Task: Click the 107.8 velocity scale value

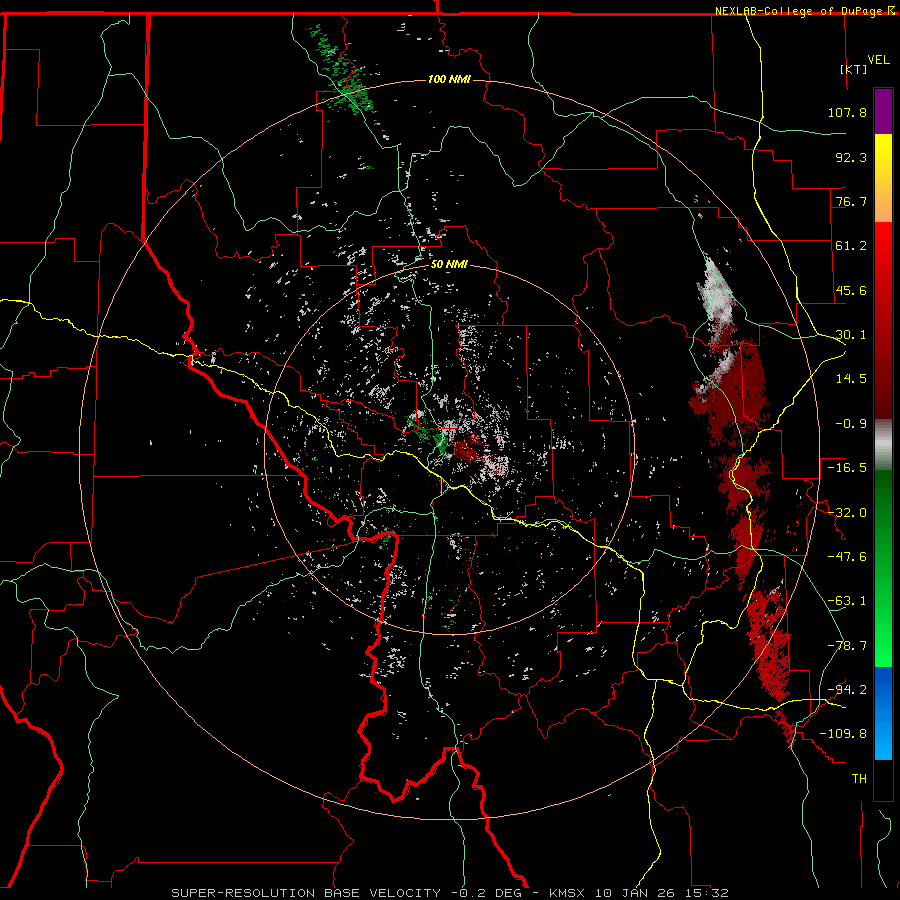Action: pos(847,112)
